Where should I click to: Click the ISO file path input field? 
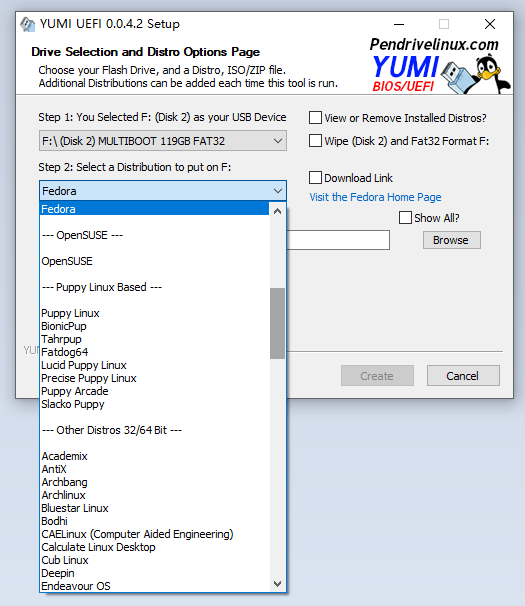pyautogui.click(x=338, y=240)
